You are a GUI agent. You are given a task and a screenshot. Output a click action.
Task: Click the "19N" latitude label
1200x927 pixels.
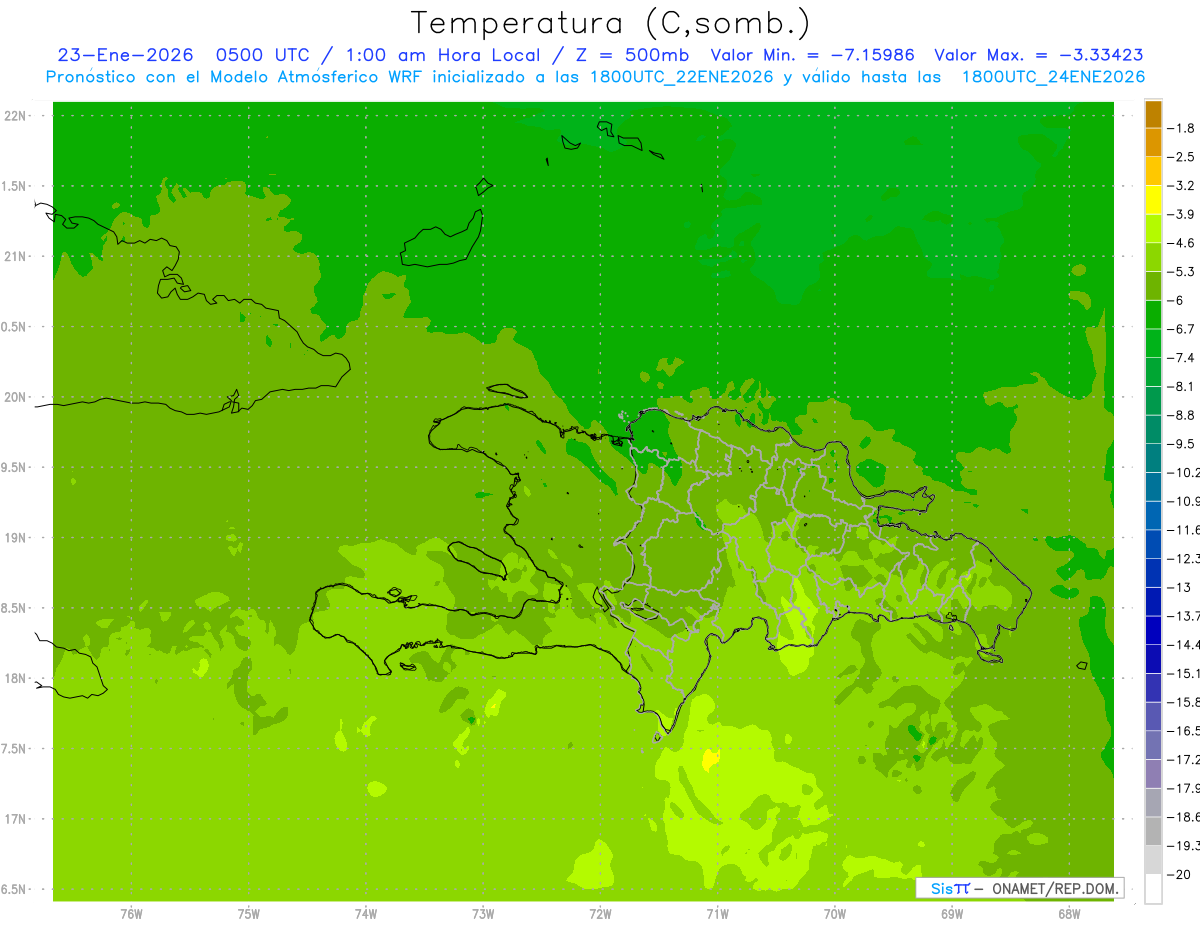click(x=15, y=537)
